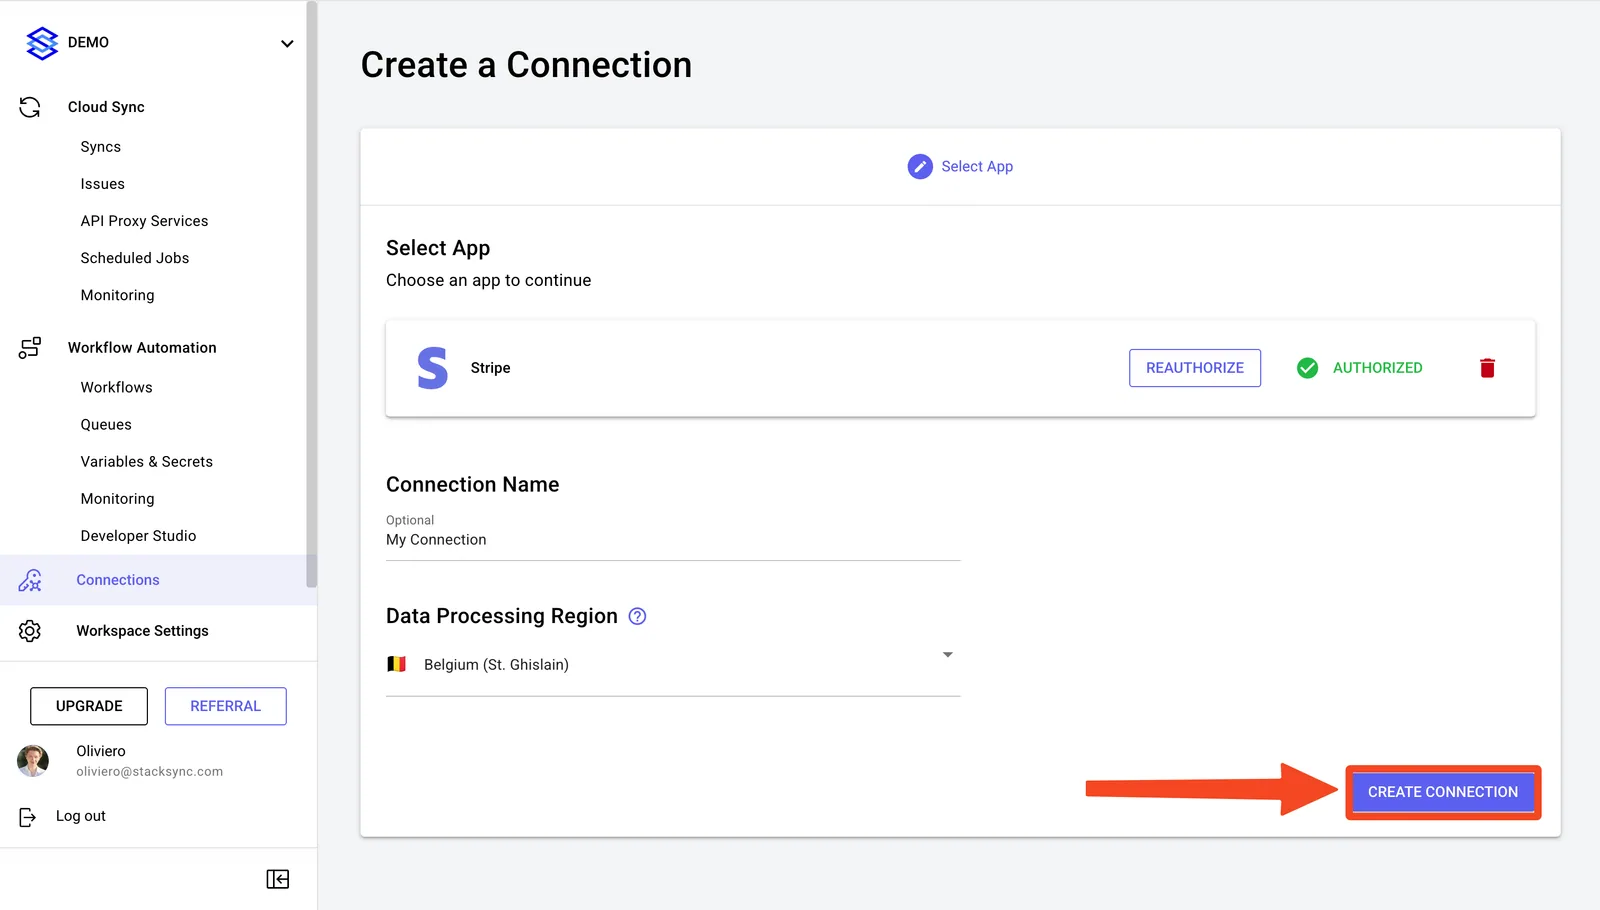Open Monitoring under Cloud Sync
This screenshot has height=910, width=1600.
(118, 295)
